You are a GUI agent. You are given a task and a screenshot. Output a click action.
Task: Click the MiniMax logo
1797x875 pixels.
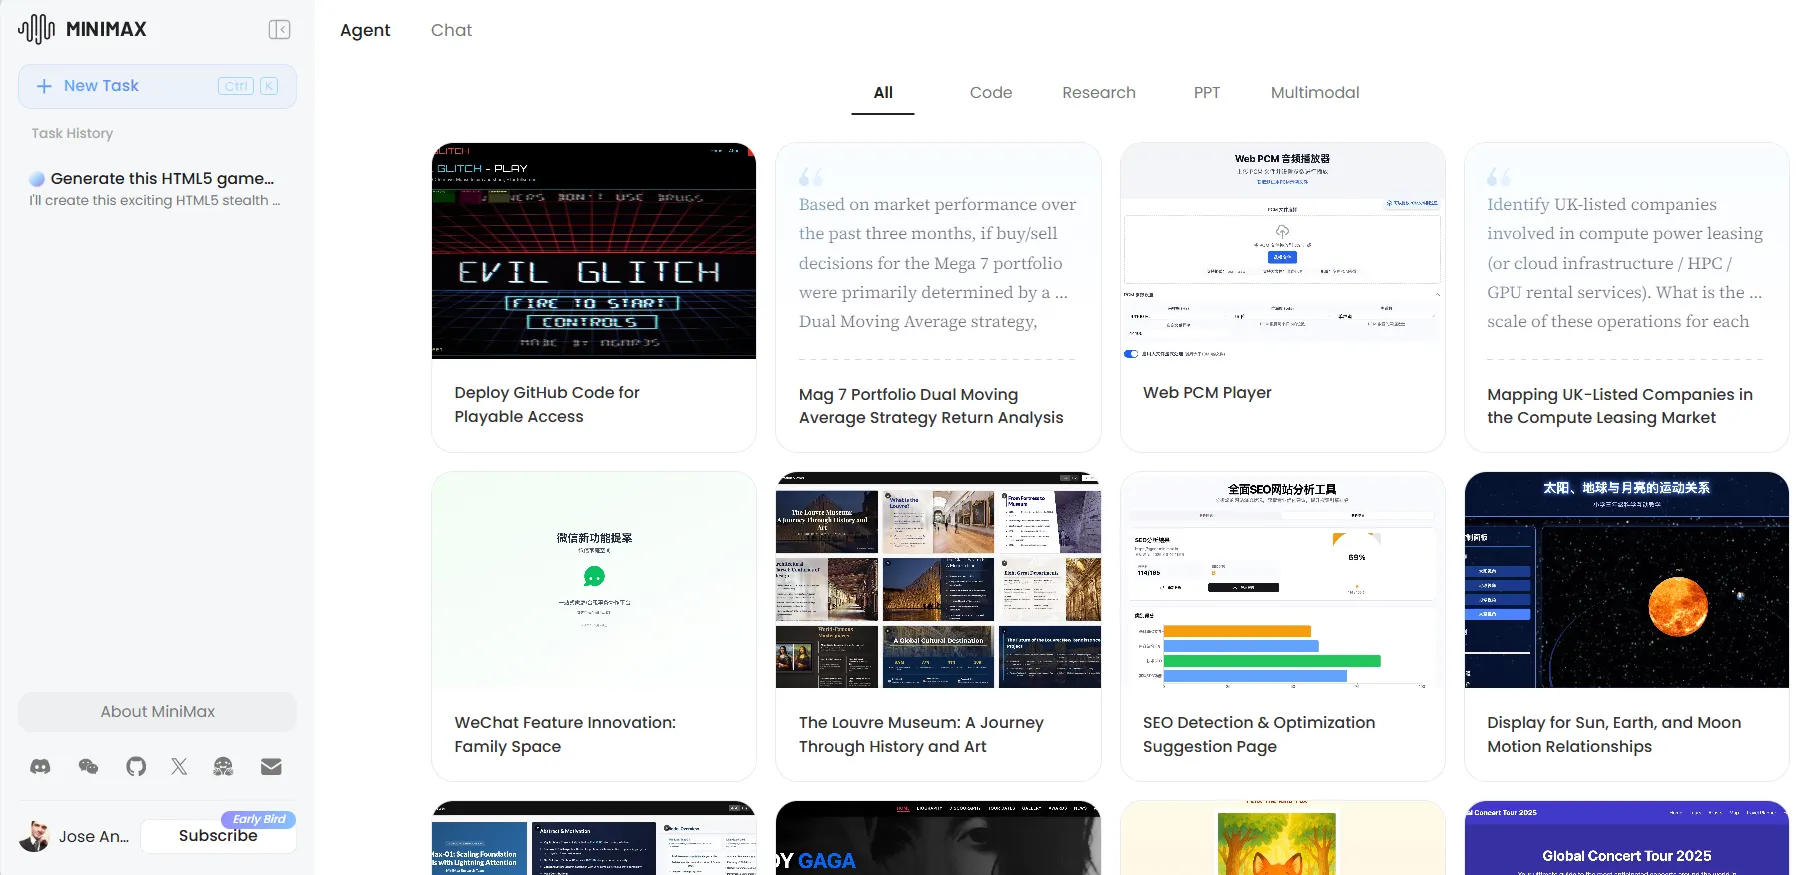[83, 29]
